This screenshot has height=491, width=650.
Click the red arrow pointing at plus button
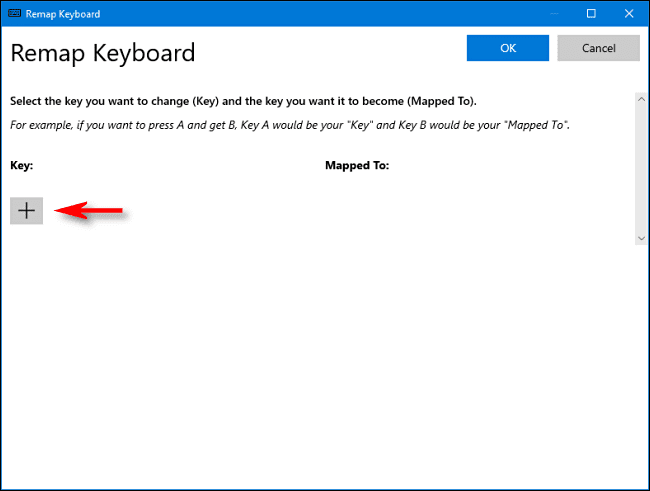(x=90, y=210)
